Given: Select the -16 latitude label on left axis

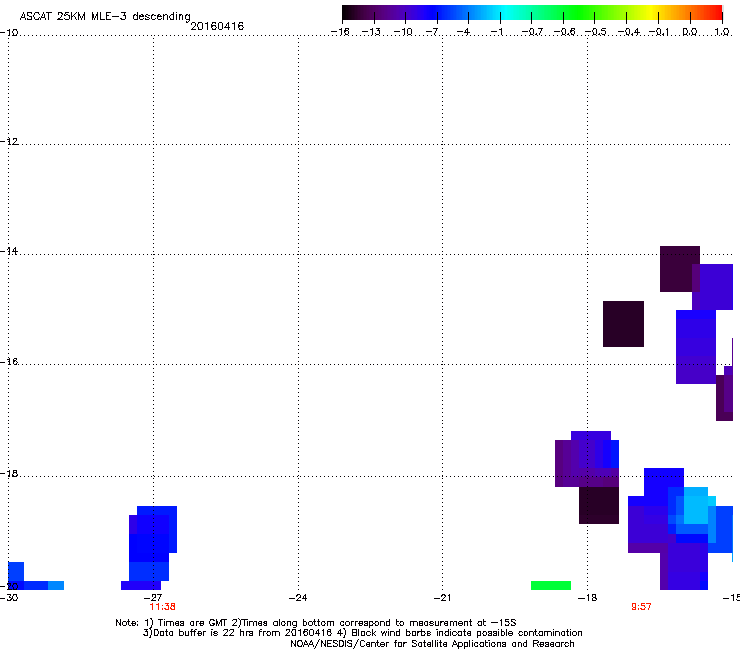Looking at the screenshot, I should 9,362.
